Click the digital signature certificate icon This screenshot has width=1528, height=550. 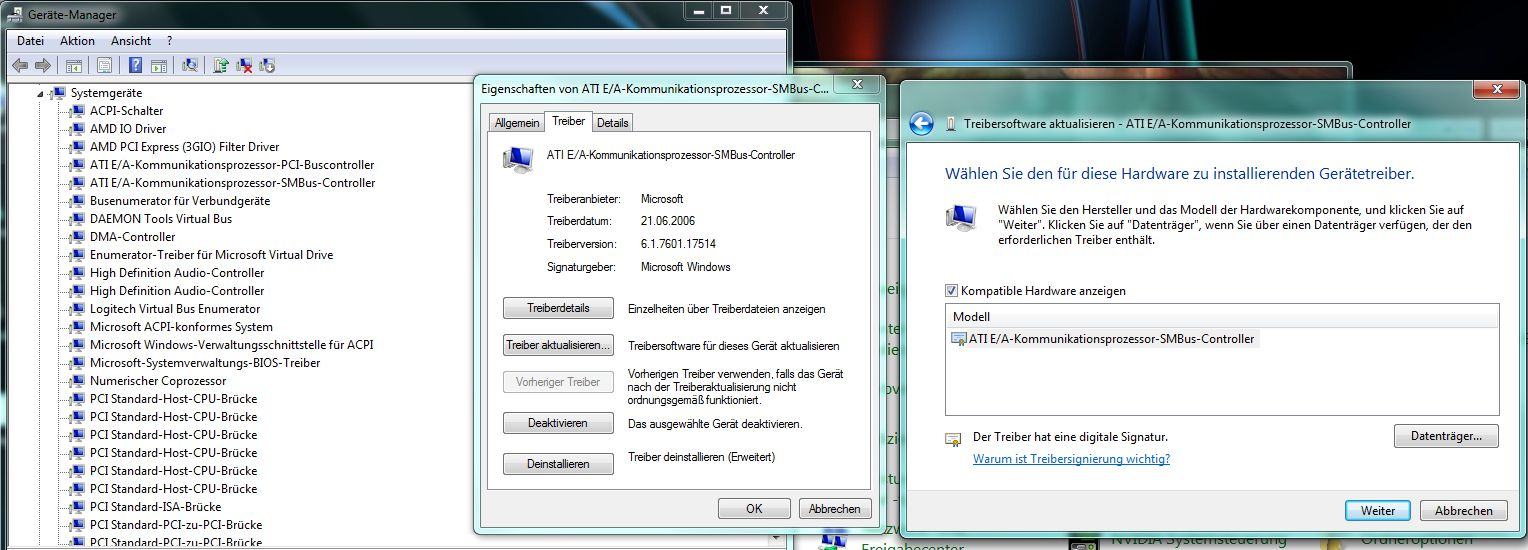click(x=953, y=438)
